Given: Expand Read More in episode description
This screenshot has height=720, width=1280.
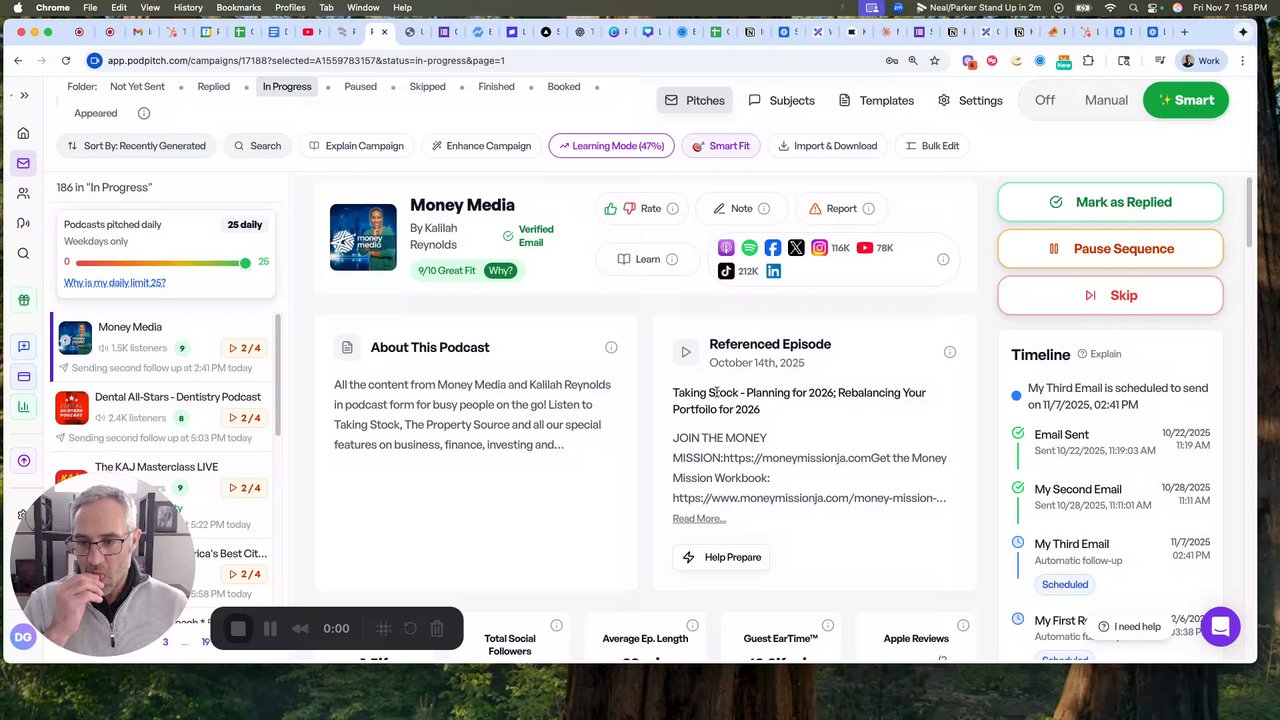Looking at the screenshot, I should pyautogui.click(x=699, y=519).
